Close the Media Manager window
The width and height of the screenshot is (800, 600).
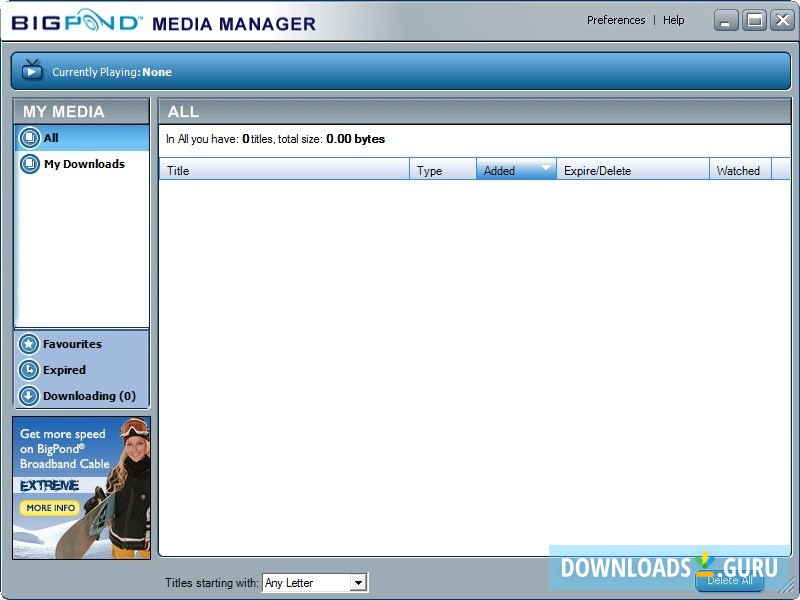coord(783,20)
